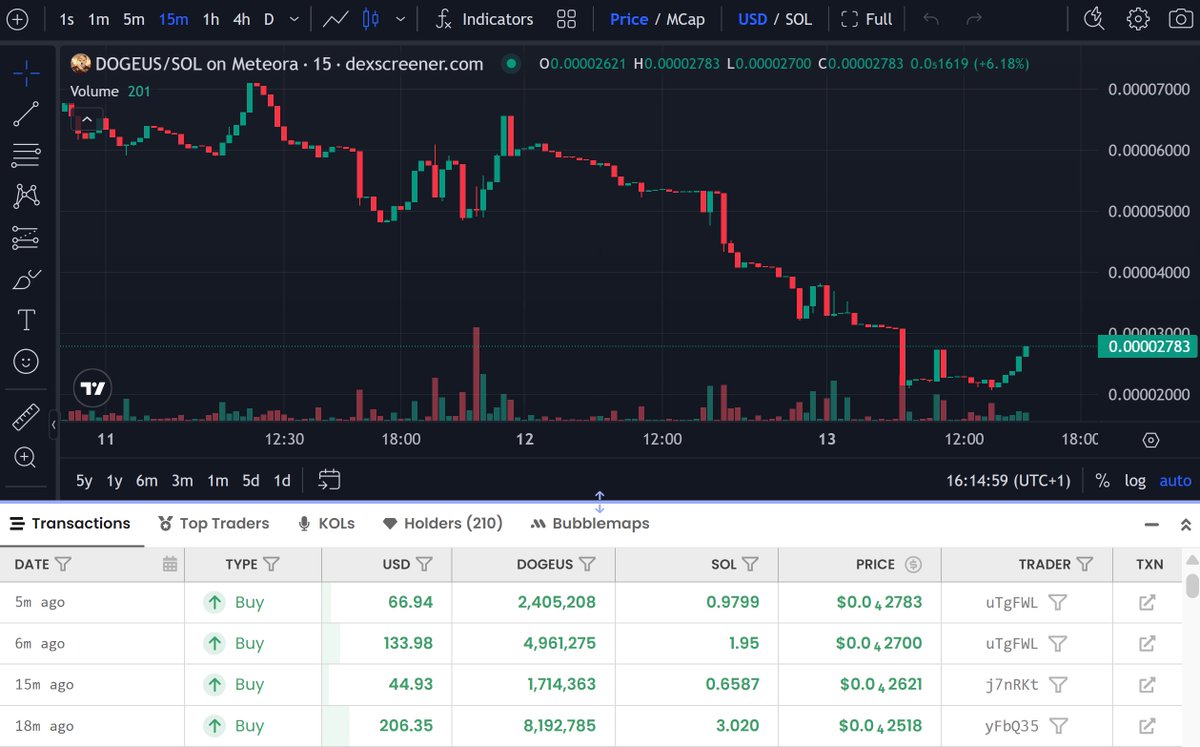
Task: Switch to candlestick chart style
Action: click(x=371, y=19)
